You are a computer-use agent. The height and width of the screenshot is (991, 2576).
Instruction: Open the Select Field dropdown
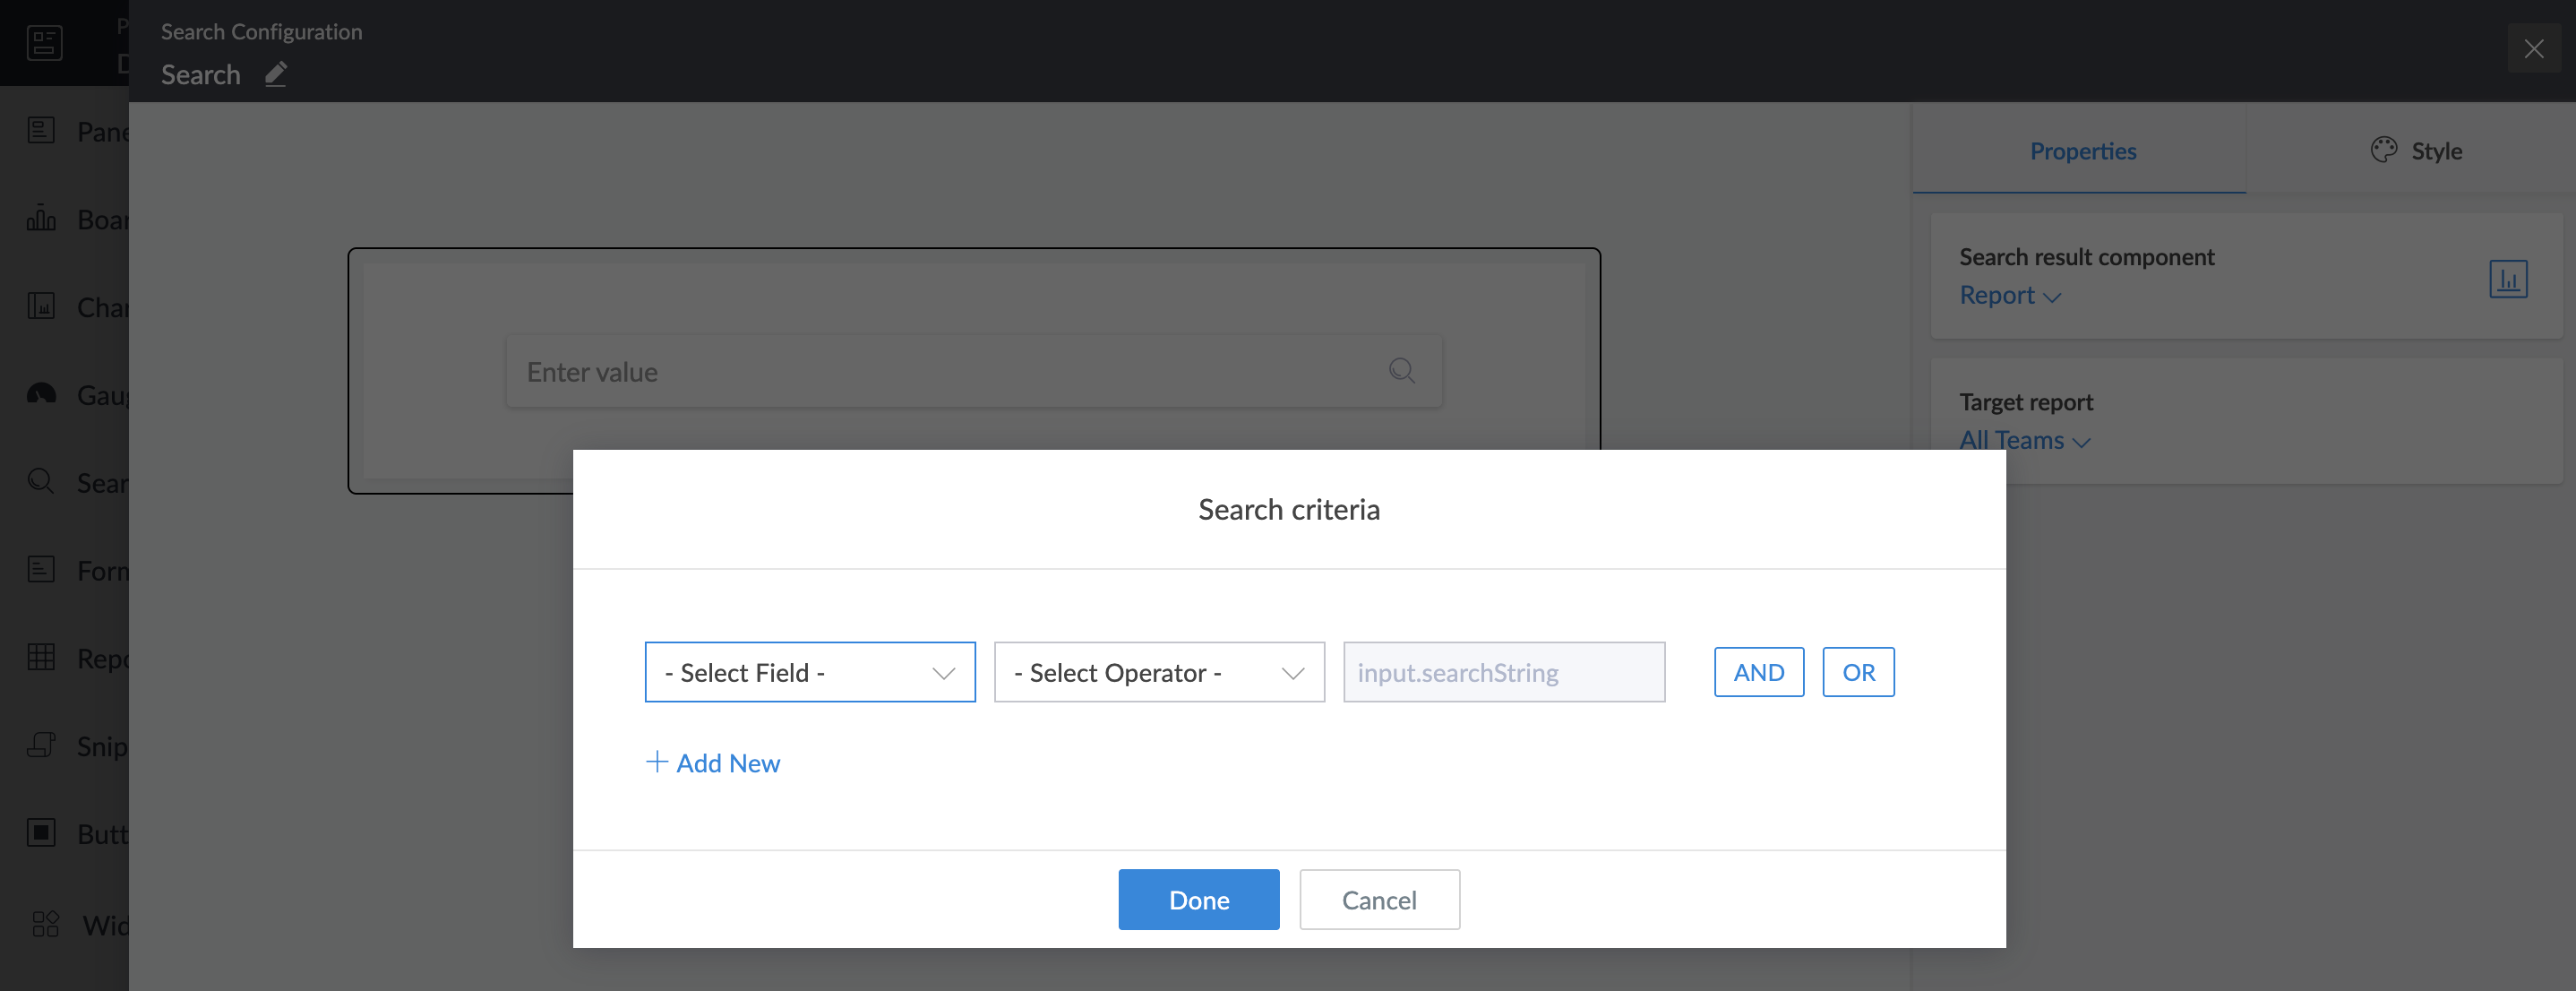pos(809,672)
